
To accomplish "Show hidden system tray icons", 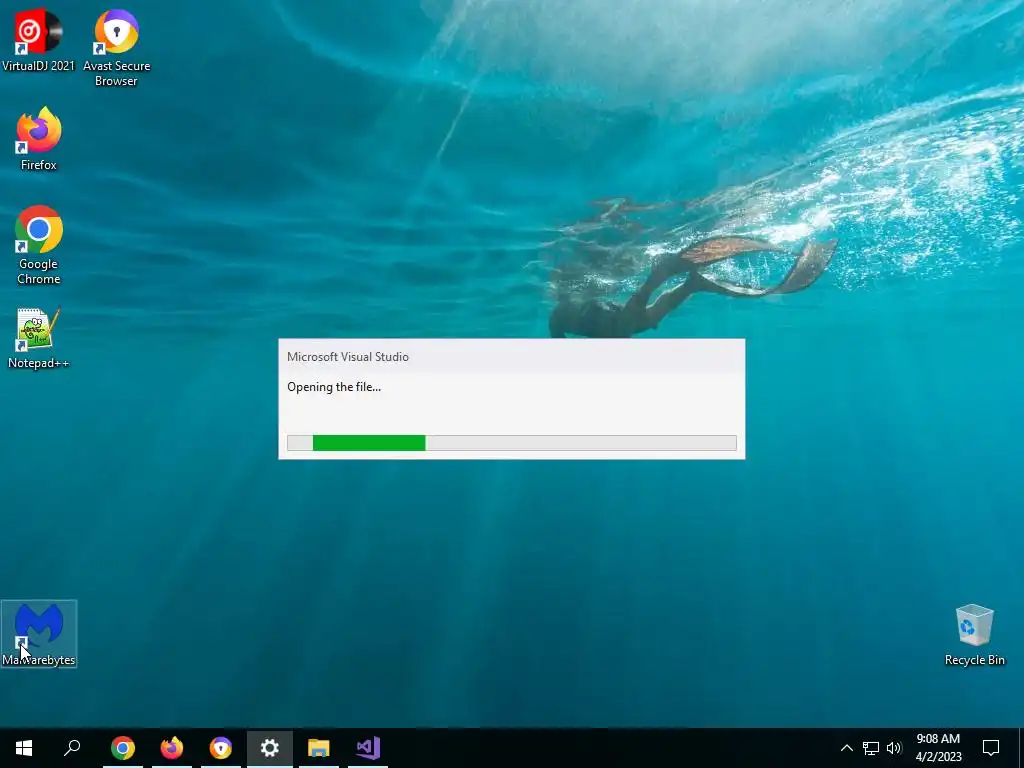I will click(846, 748).
